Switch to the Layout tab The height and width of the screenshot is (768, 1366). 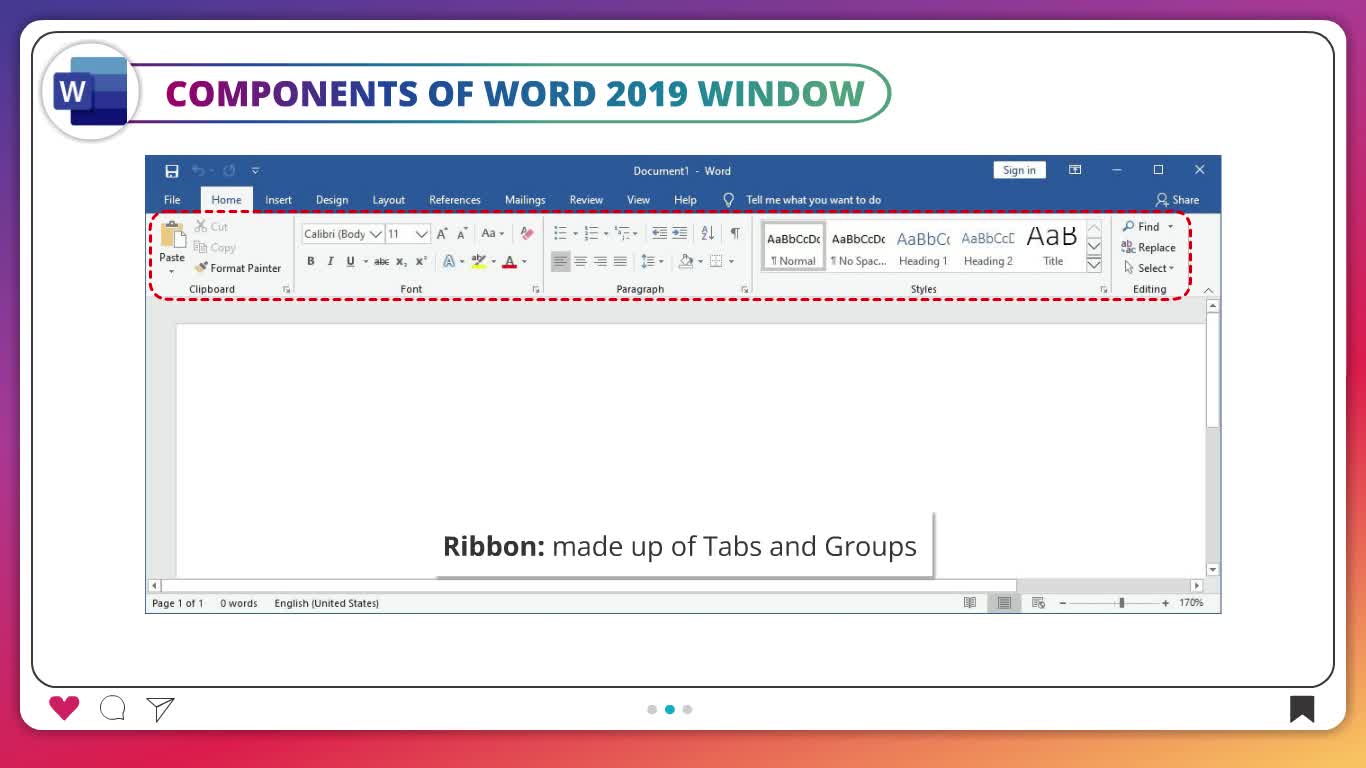[389, 200]
